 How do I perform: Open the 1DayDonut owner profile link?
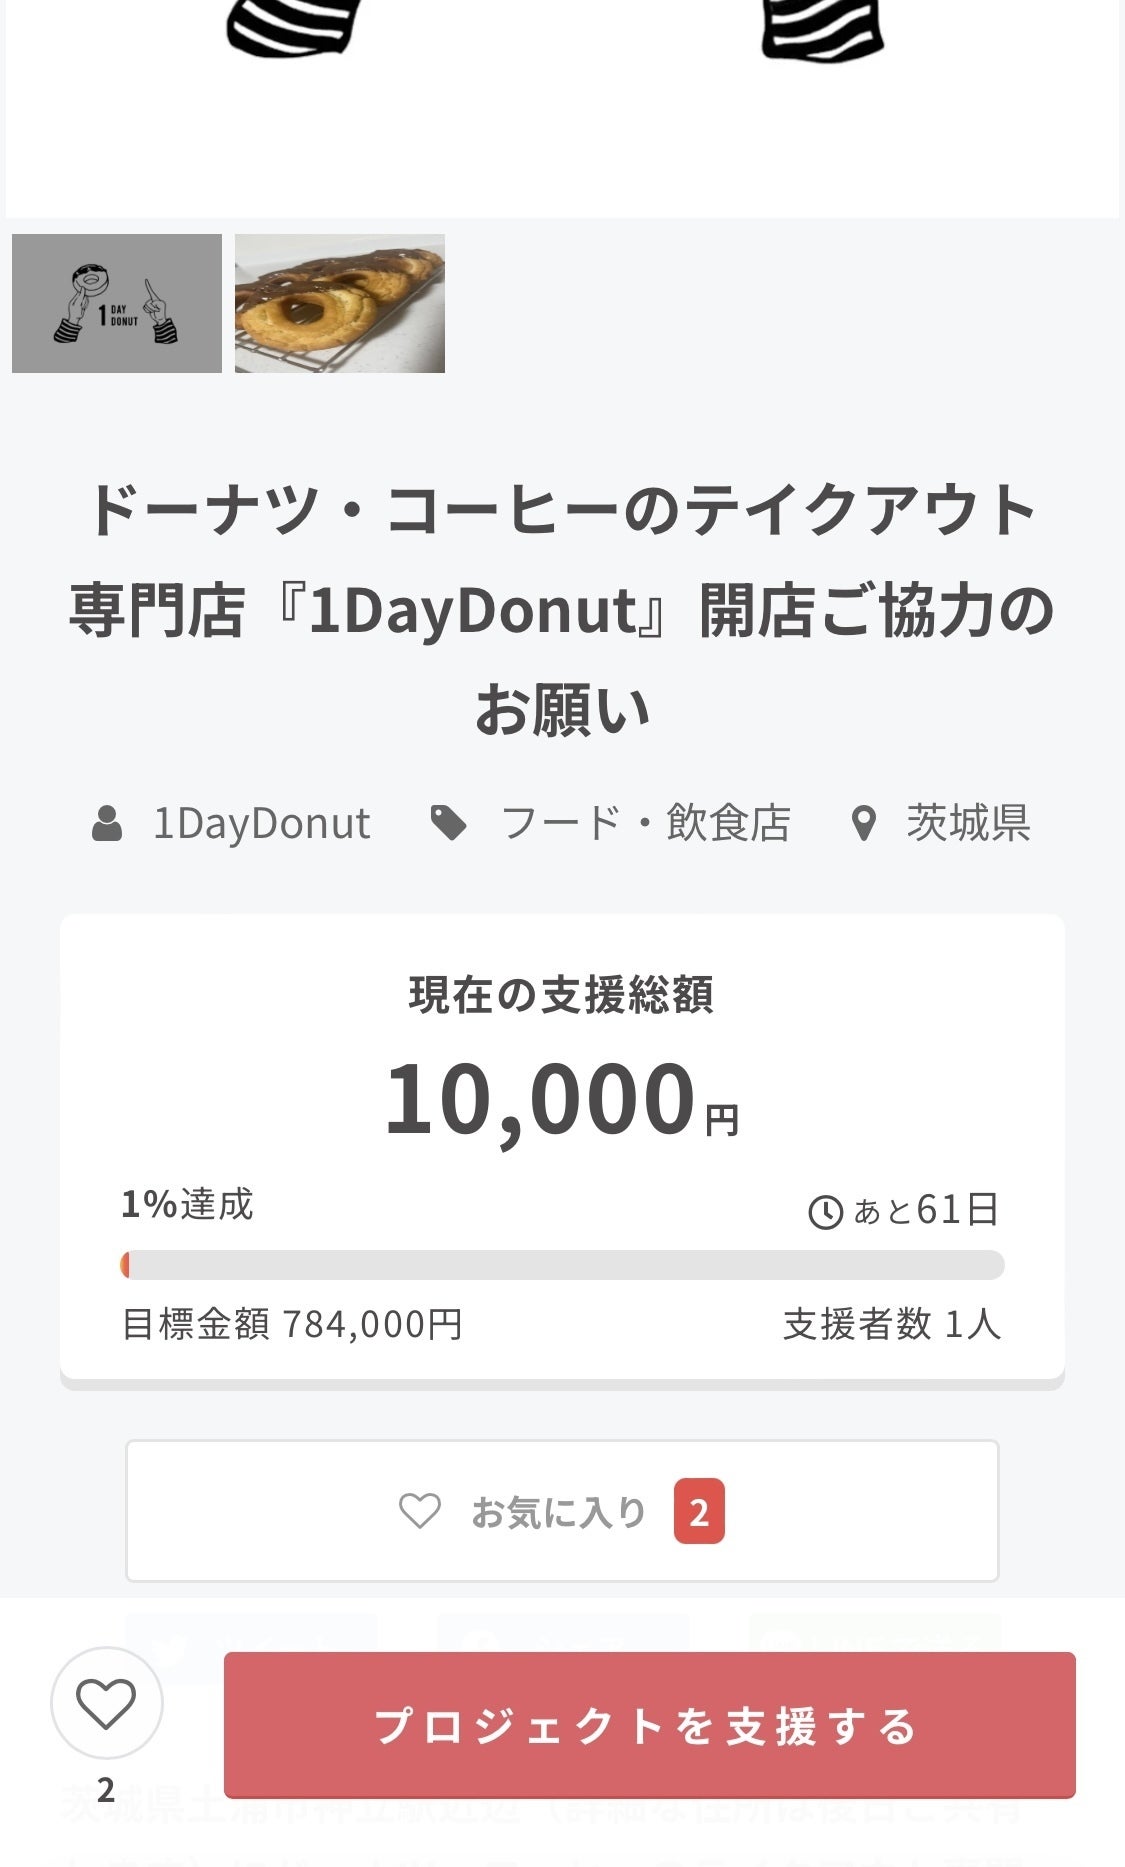tap(261, 823)
